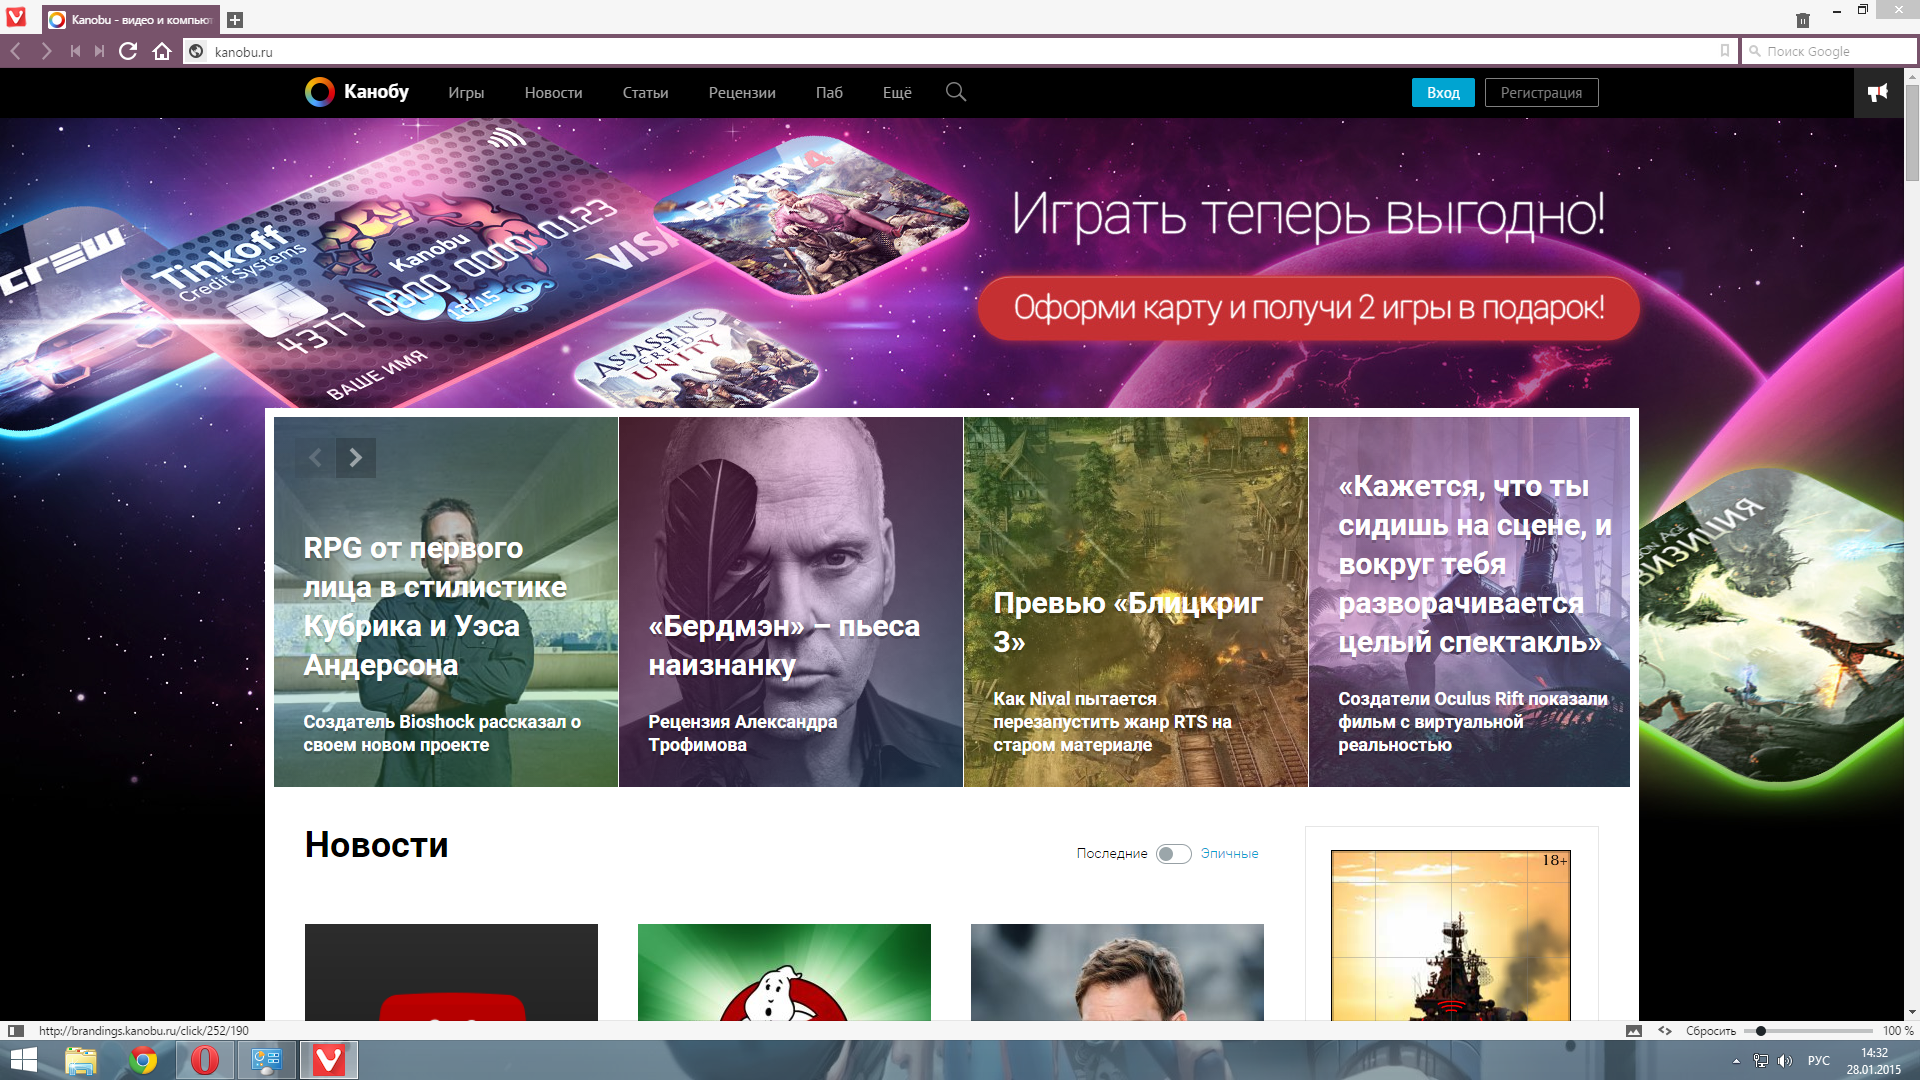The width and height of the screenshot is (1920, 1080).
Task: Open the taskbar control panel app icon
Action: pyautogui.click(x=266, y=1060)
